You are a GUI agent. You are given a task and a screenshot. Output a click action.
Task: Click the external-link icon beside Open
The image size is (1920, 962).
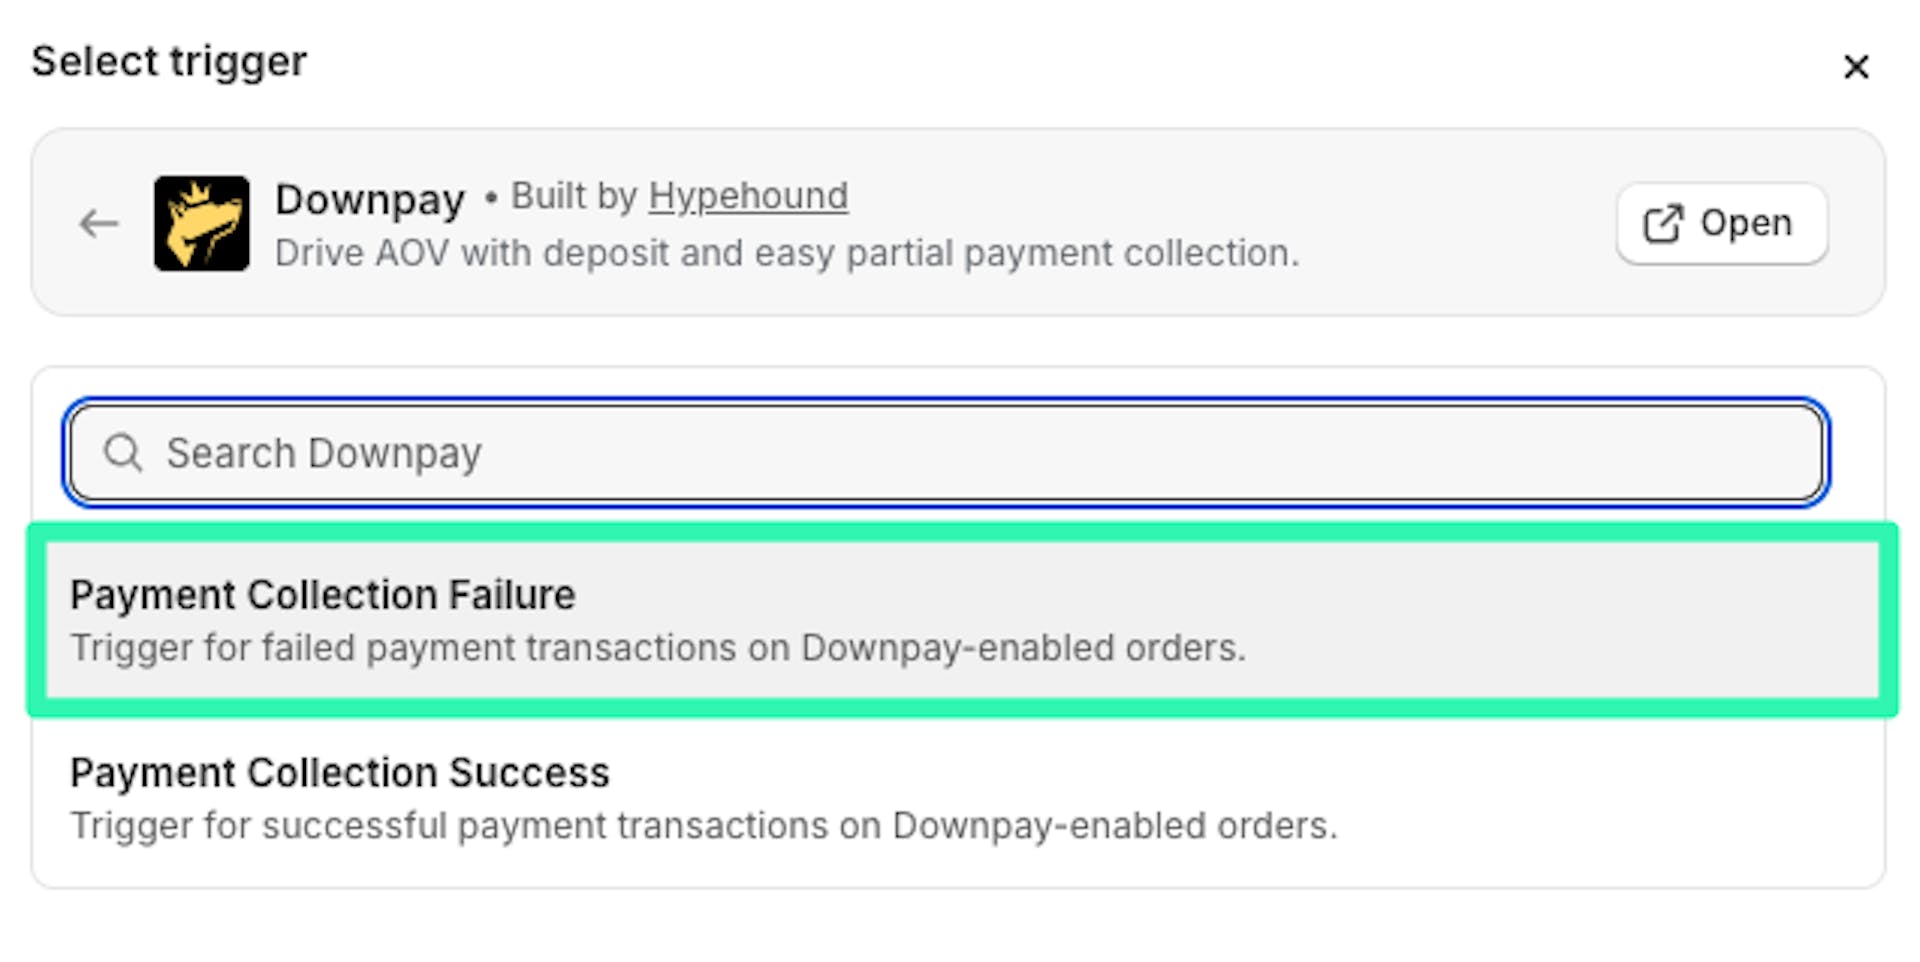1663,223
